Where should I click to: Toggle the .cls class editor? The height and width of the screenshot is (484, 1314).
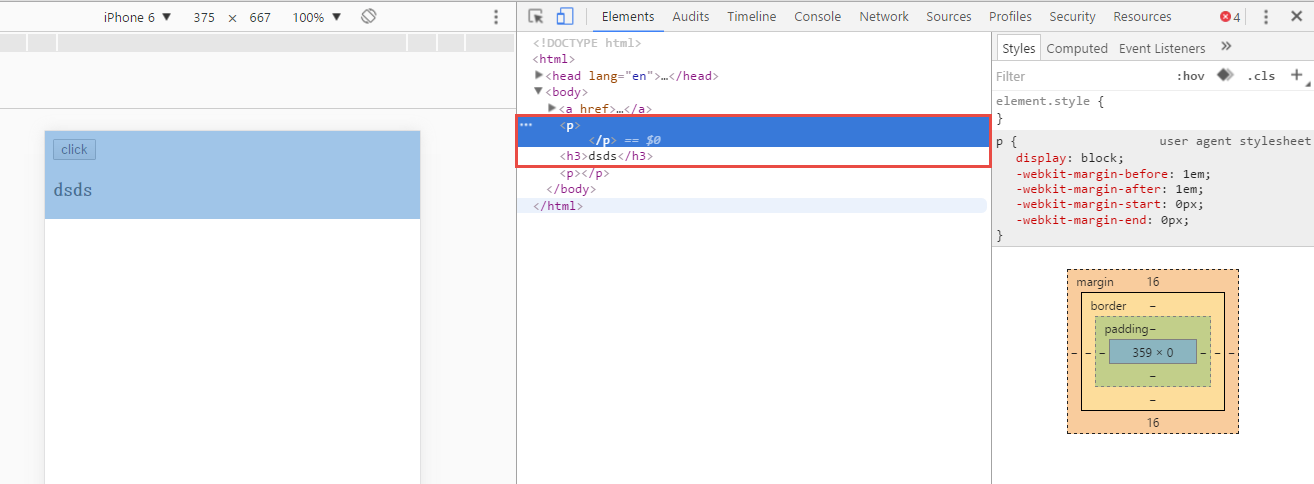click(x=1261, y=76)
